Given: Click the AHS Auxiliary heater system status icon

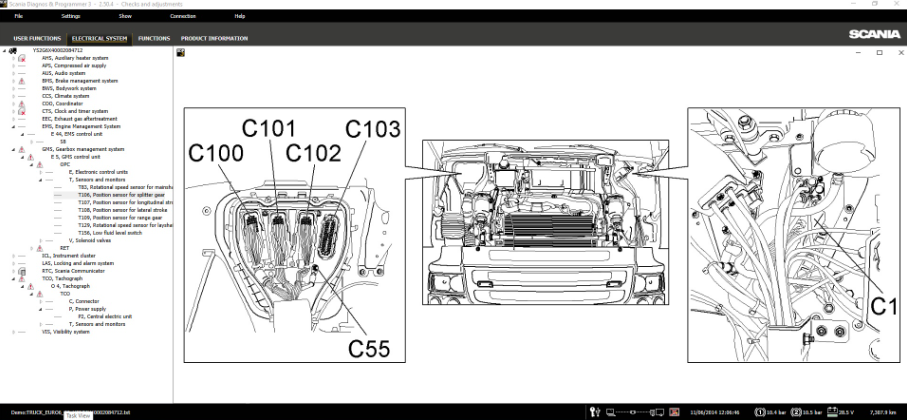Looking at the screenshot, I should [21, 58].
